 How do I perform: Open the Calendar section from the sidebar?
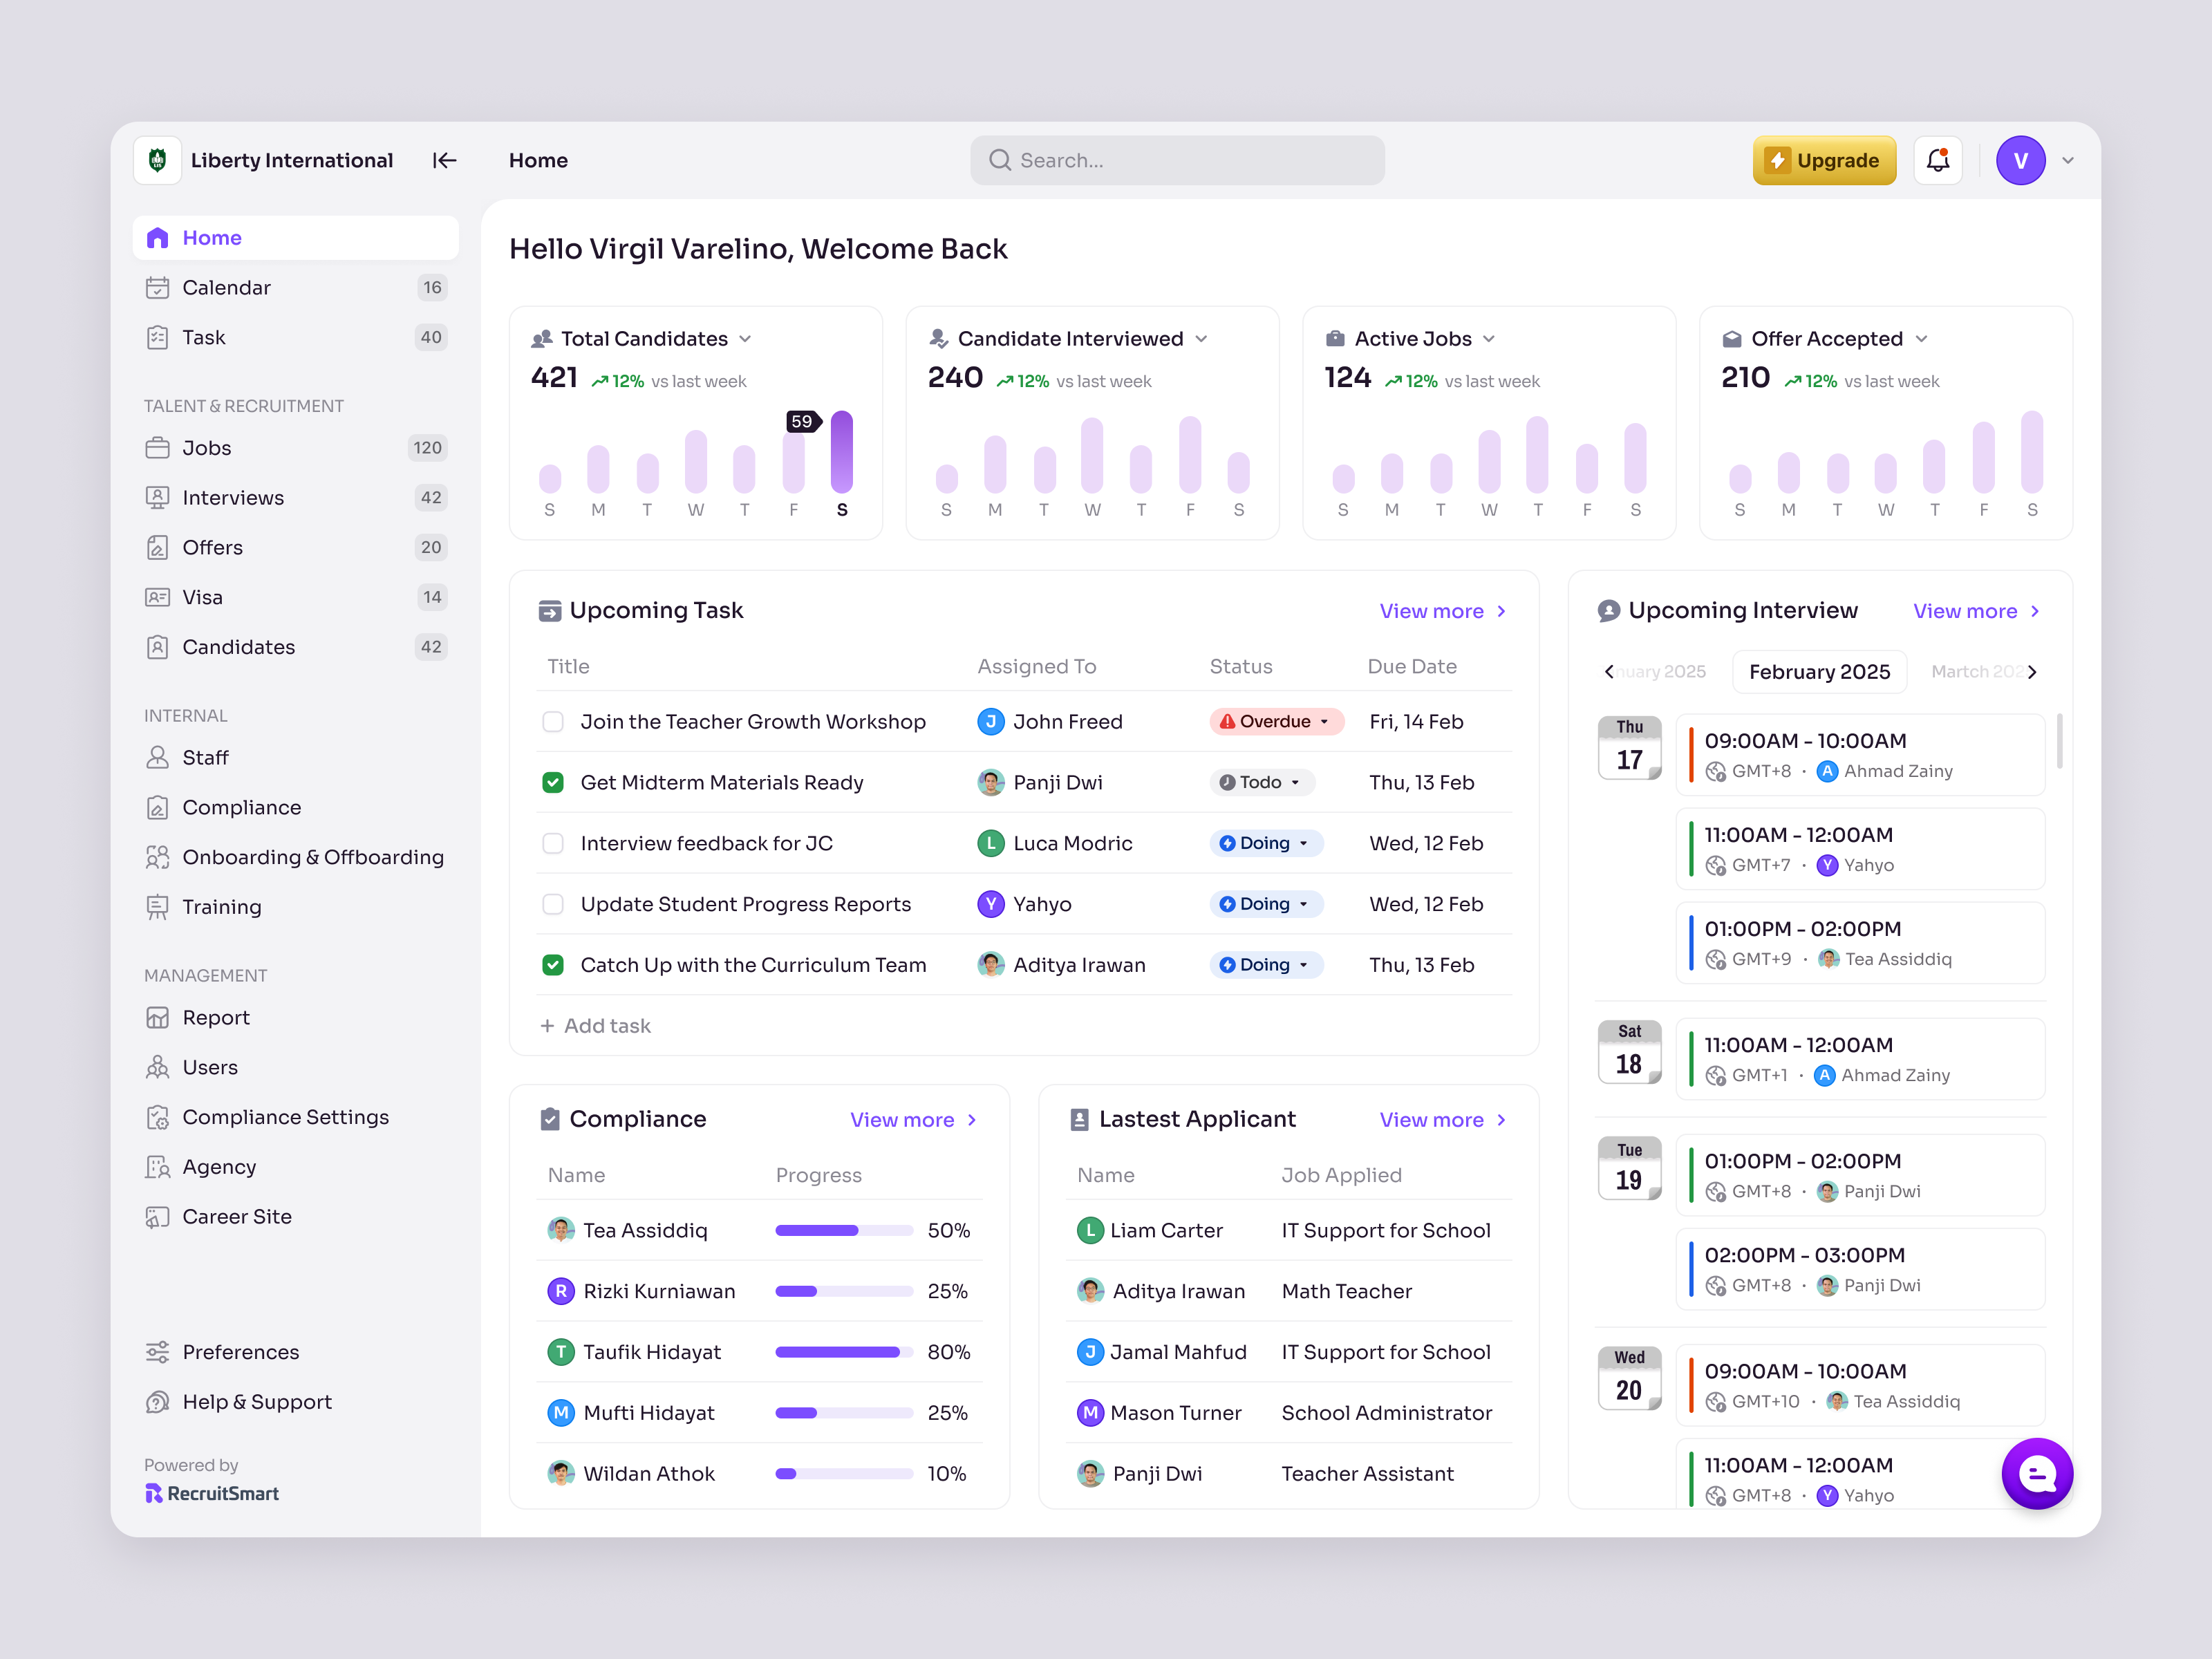(x=226, y=287)
